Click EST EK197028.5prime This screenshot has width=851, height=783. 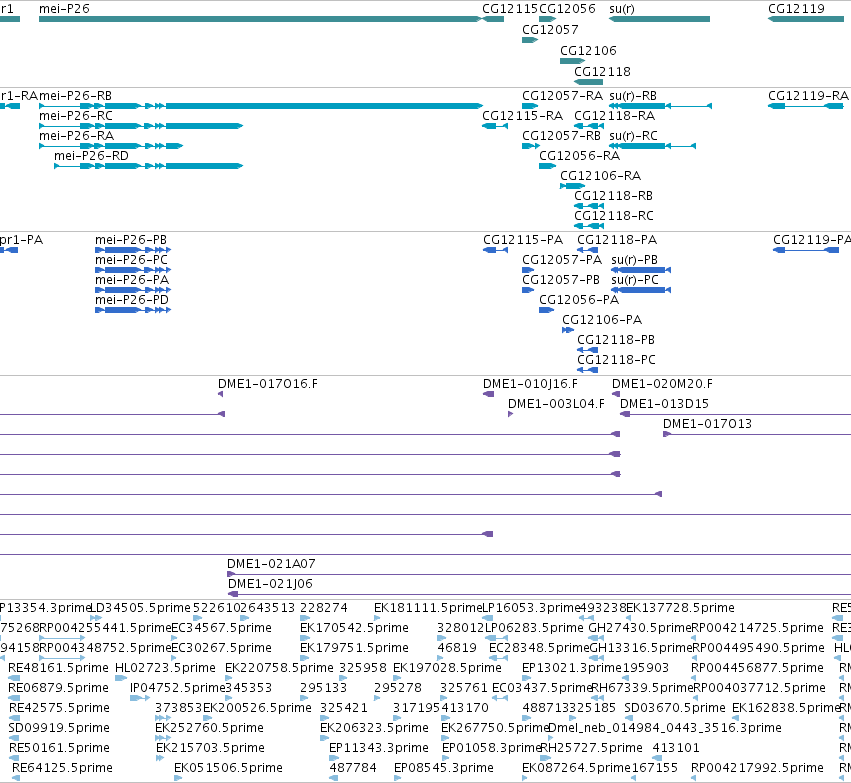point(447,667)
